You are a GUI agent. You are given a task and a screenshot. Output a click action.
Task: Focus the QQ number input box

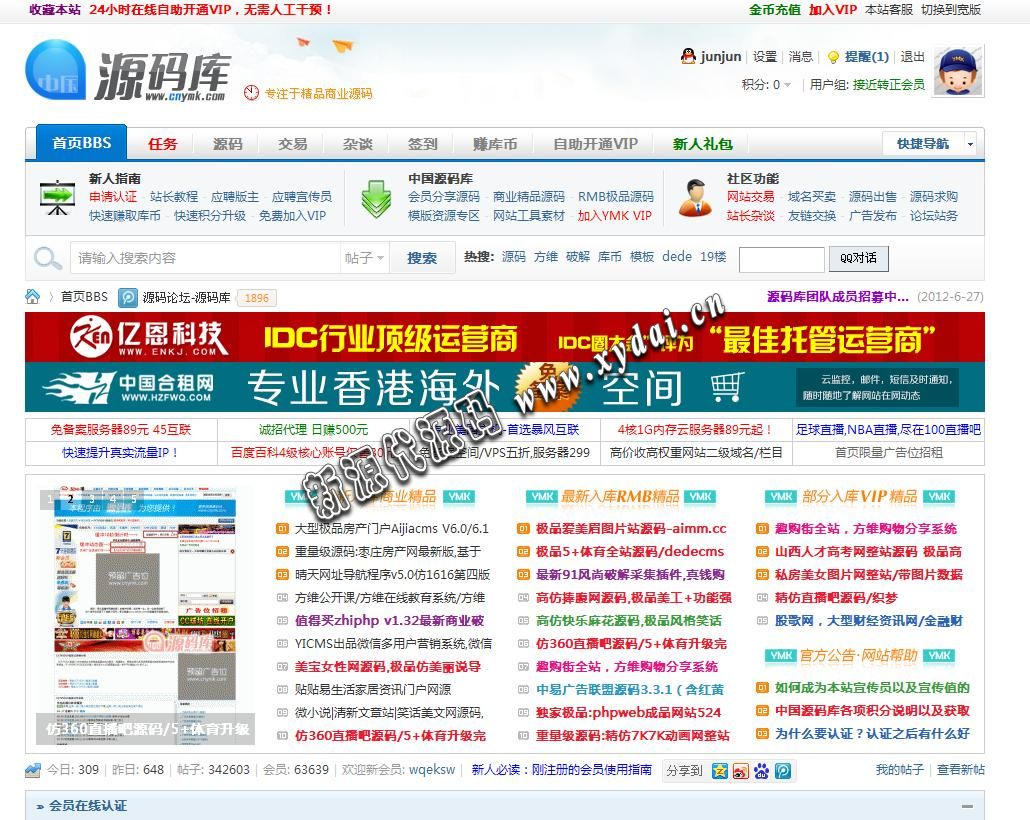point(781,259)
